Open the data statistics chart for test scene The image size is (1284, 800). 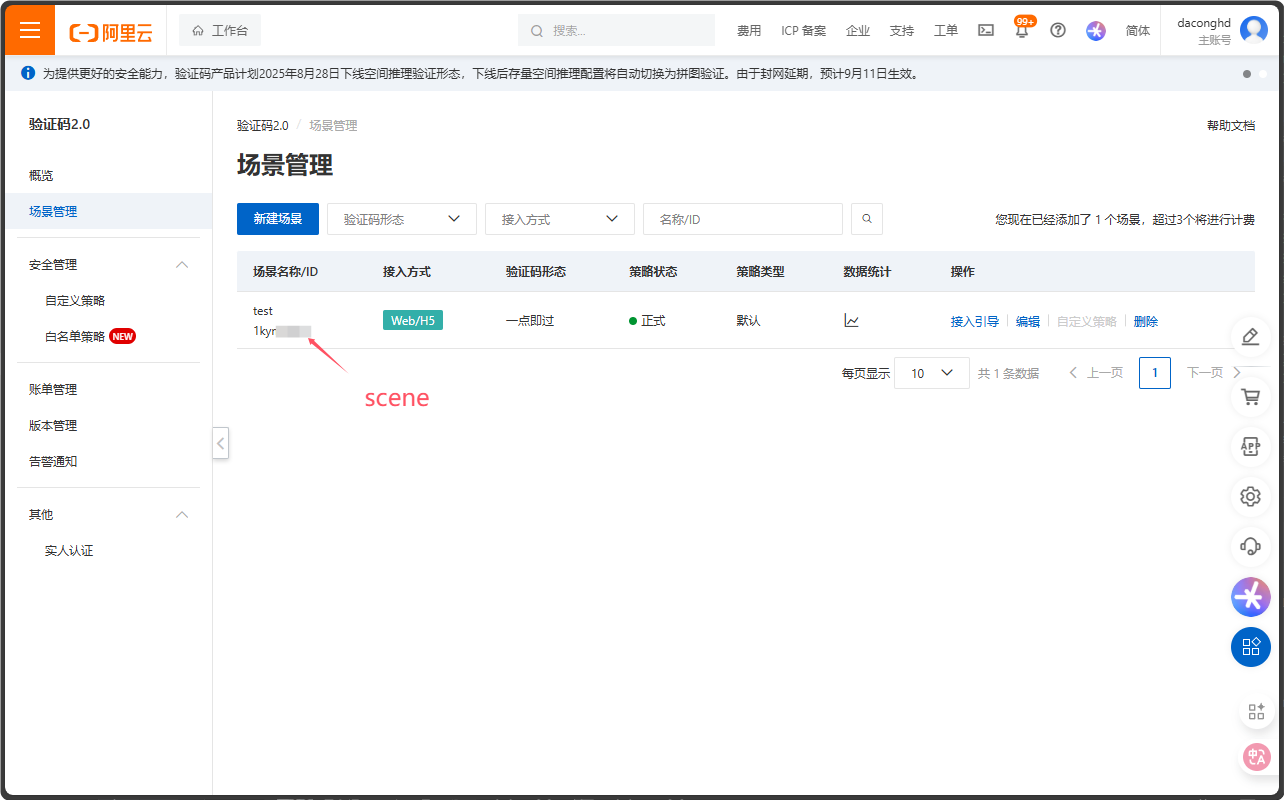tap(851, 320)
